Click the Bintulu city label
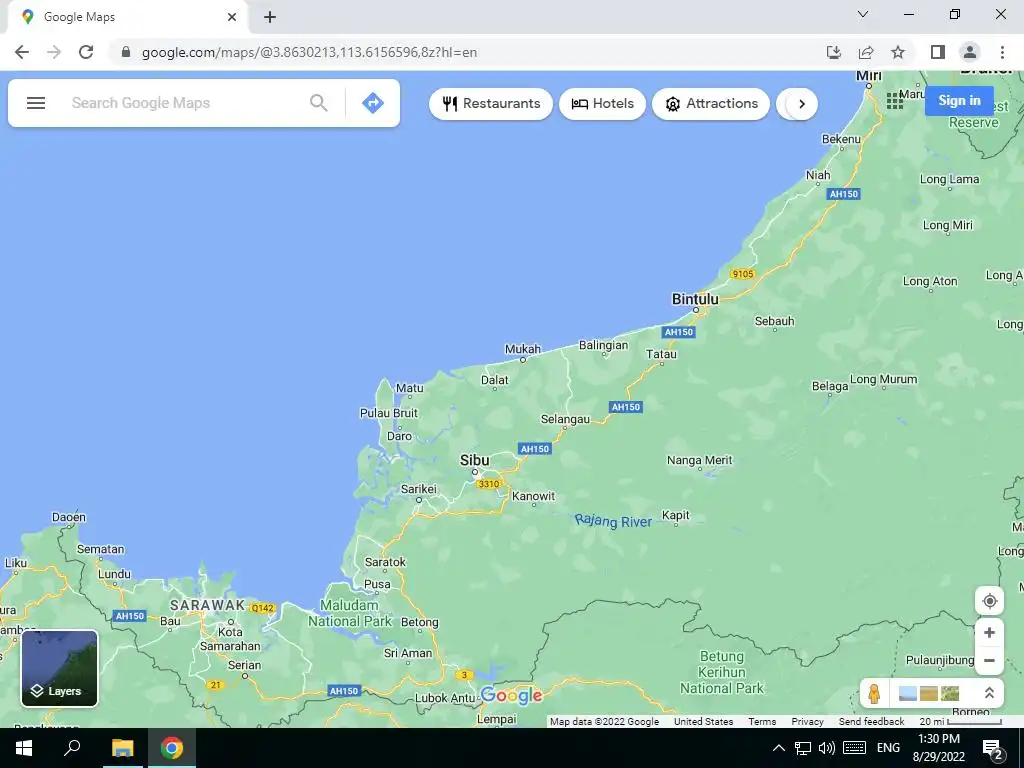This screenshot has height=768, width=1024. pos(695,299)
